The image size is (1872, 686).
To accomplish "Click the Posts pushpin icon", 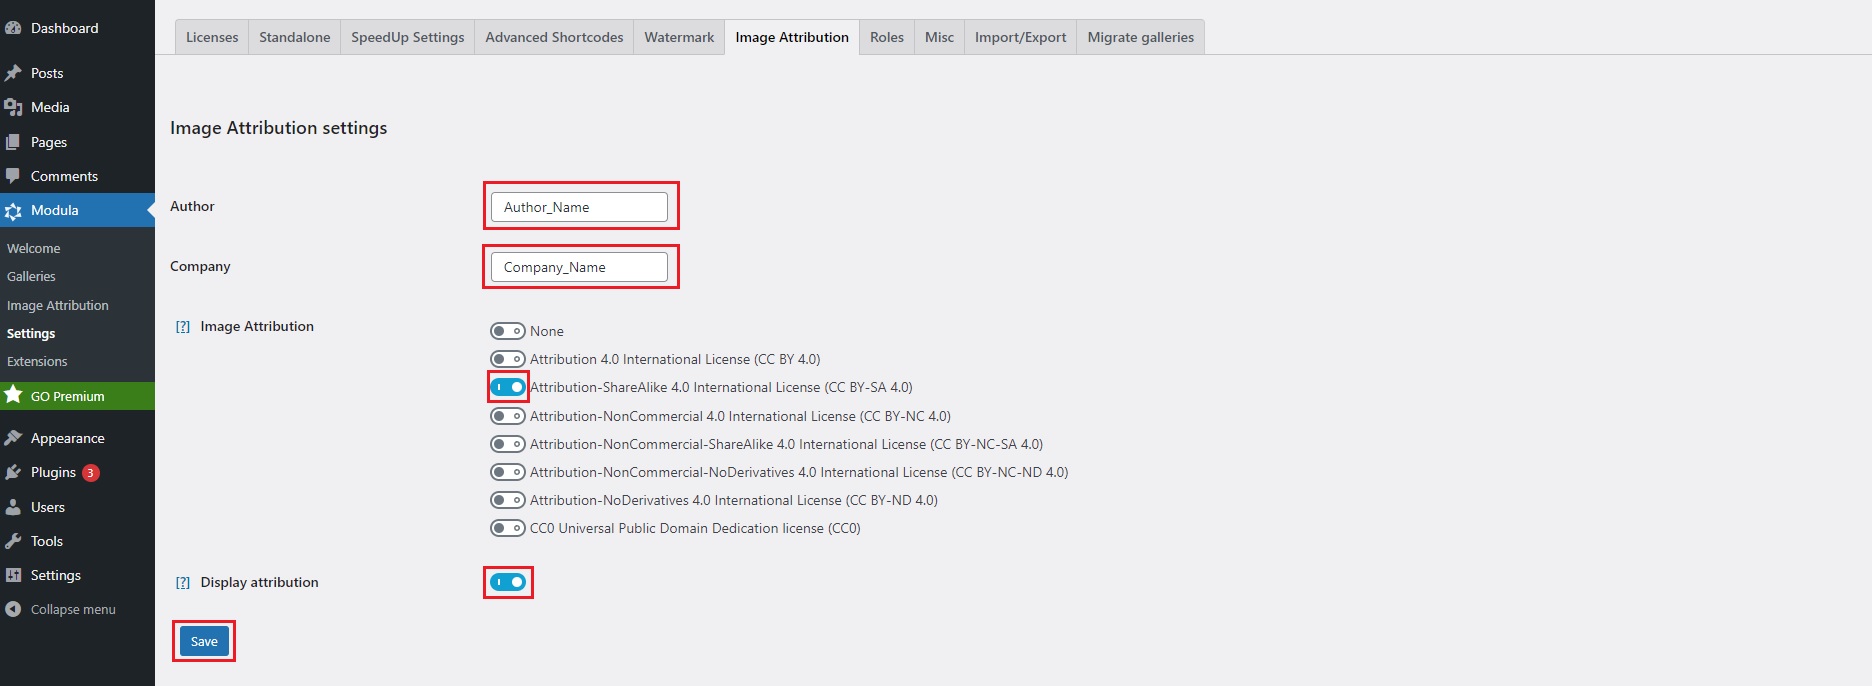I will point(13,73).
